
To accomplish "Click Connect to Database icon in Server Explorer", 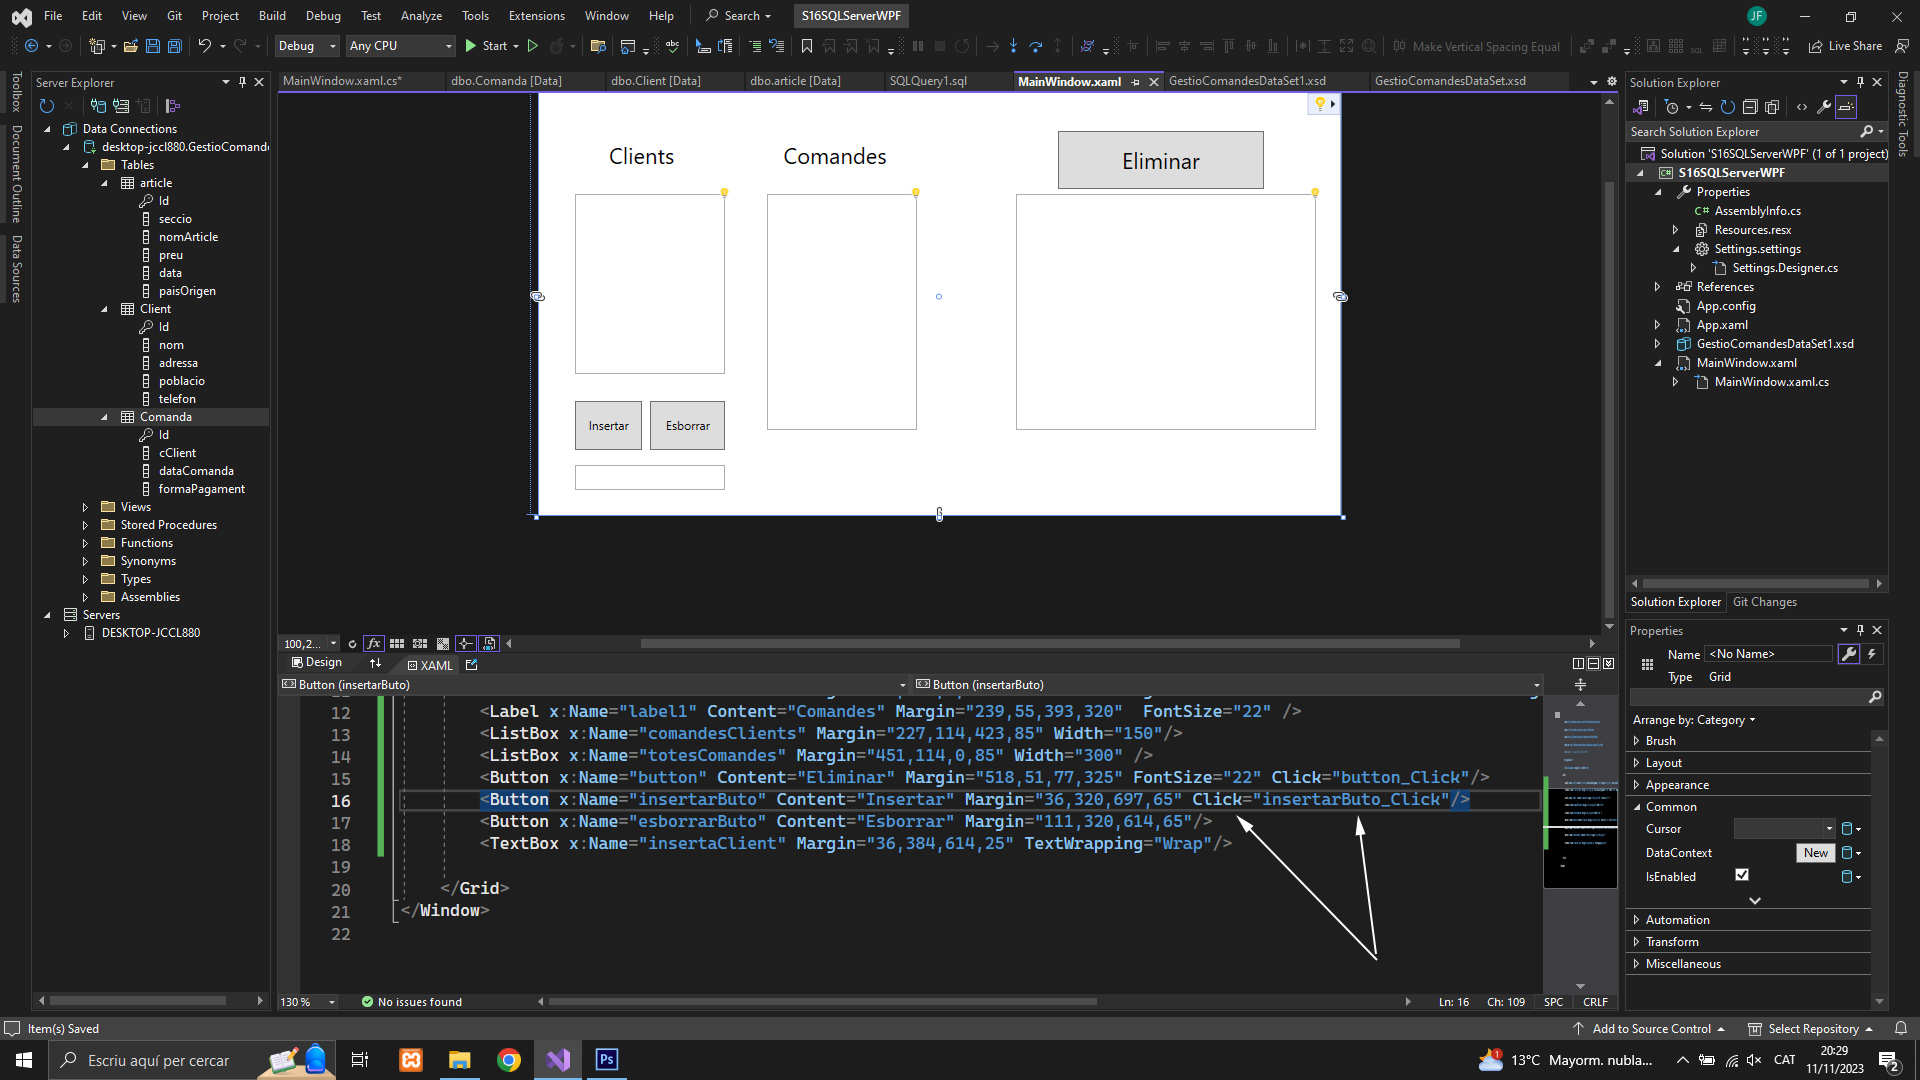I will point(98,106).
